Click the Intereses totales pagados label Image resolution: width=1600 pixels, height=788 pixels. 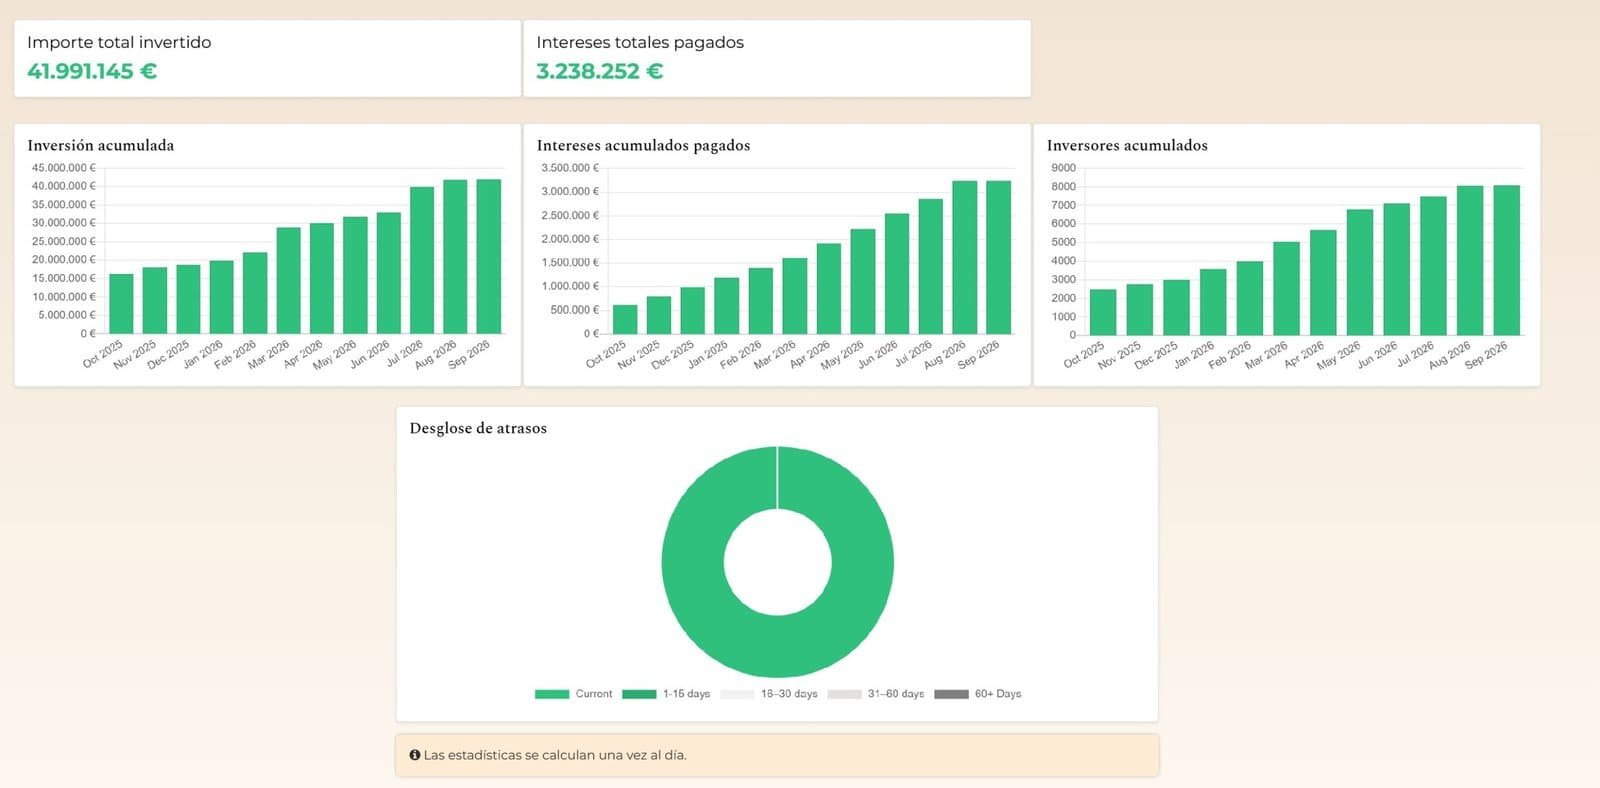click(640, 42)
